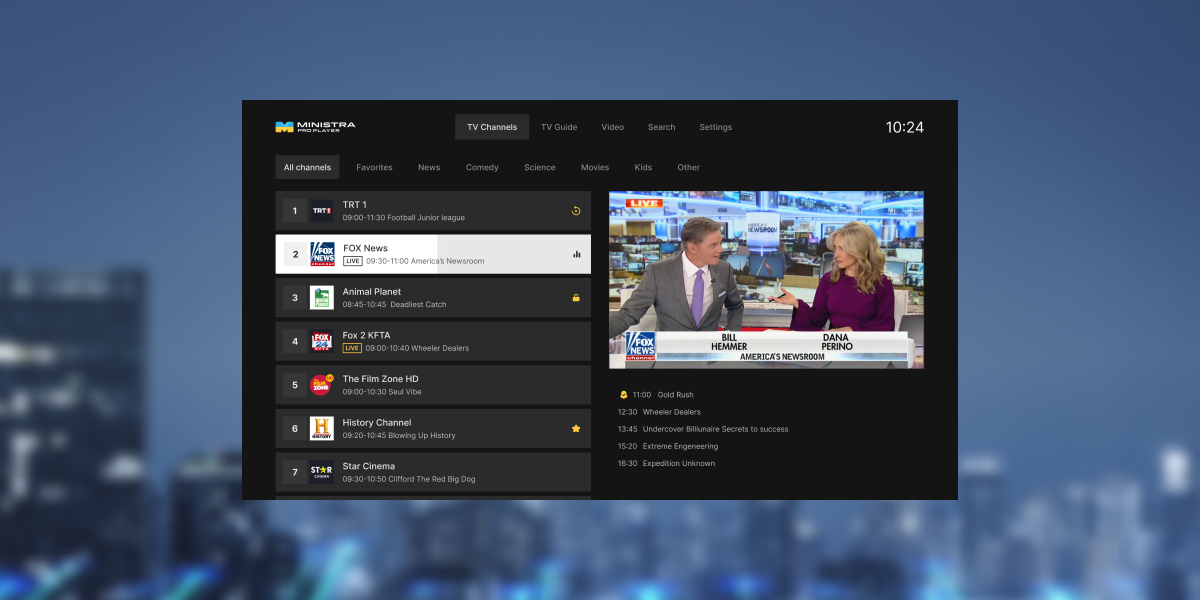Open the Search section
This screenshot has width=1200, height=600.
tap(661, 127)
